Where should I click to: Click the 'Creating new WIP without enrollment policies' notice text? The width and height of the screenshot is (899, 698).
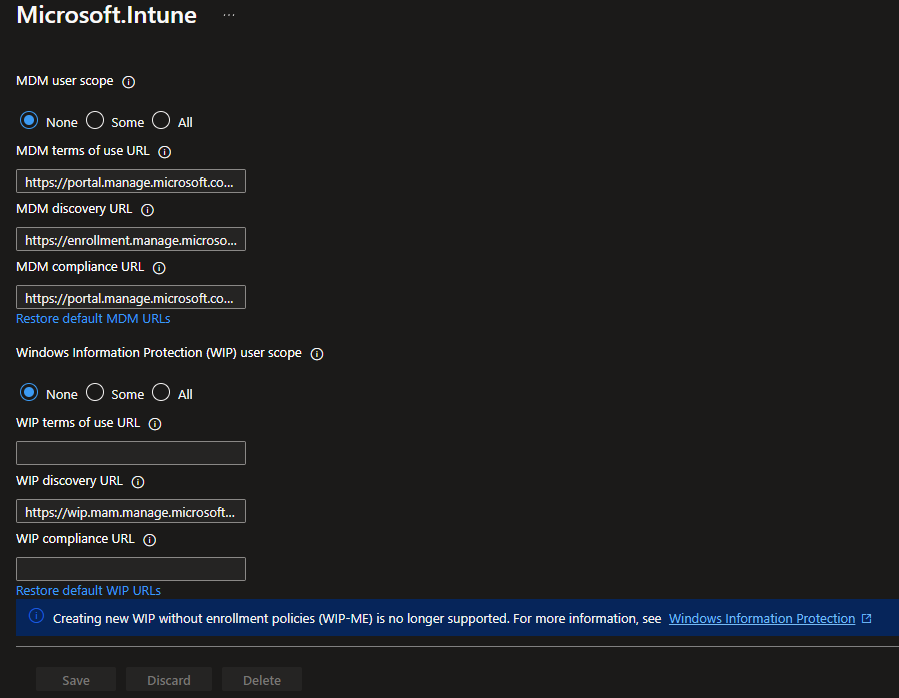pyautogui.click(x=357, y=618)
